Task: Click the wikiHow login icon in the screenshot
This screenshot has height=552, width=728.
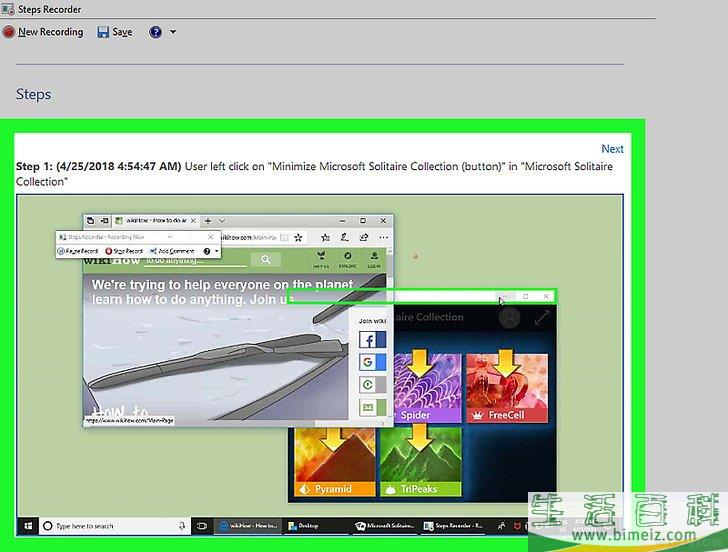Action: (x=374, y=260)
